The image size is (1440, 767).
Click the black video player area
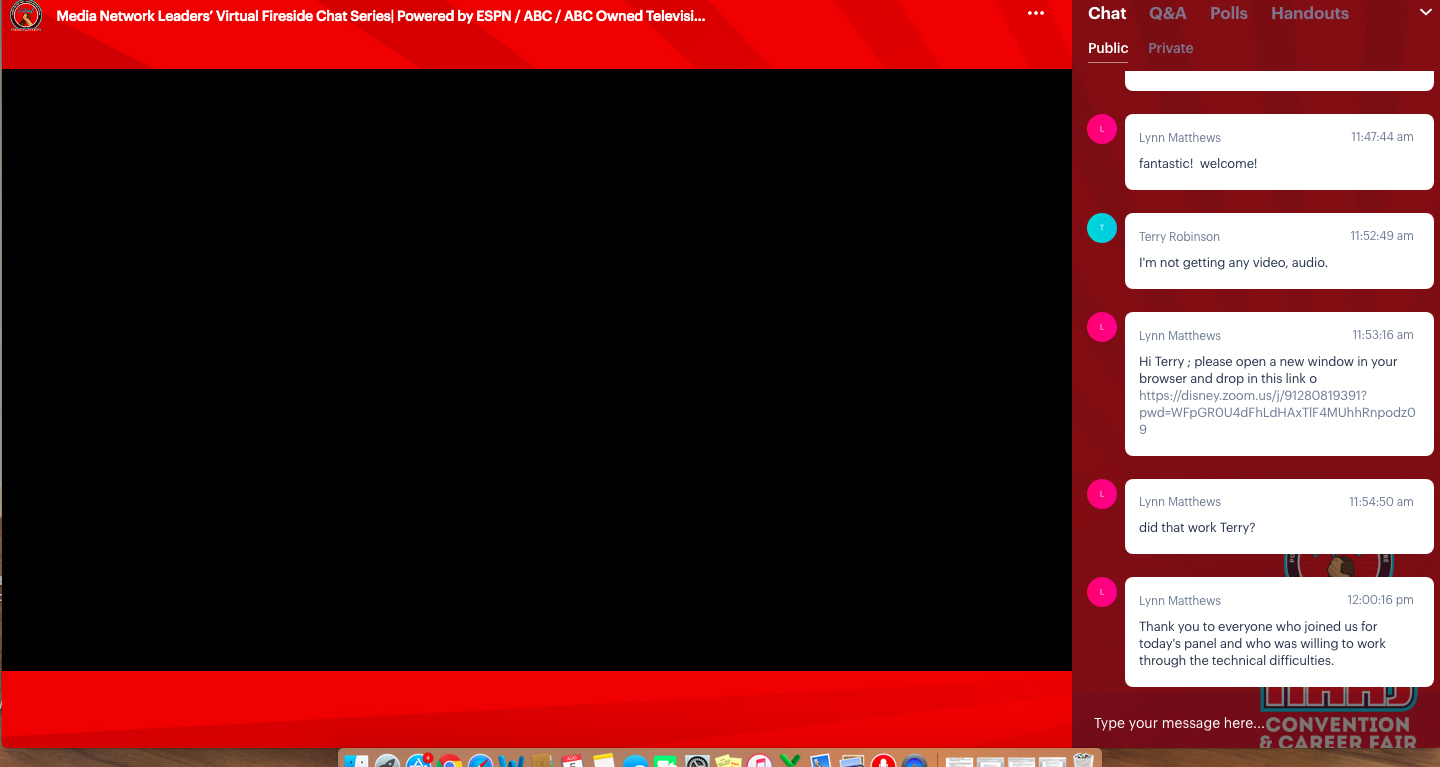click(x=536, y=370)
